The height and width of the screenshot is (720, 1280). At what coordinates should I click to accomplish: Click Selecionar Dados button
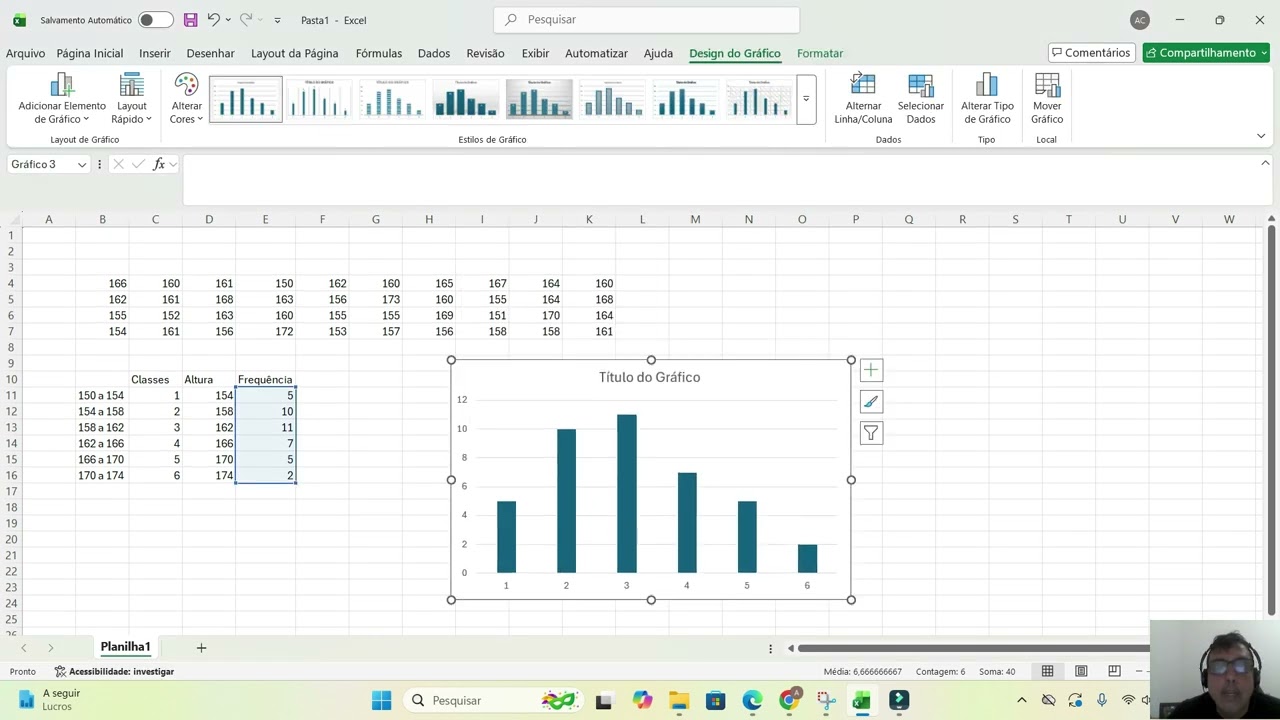pyautogui.click(x=921, y=99)
